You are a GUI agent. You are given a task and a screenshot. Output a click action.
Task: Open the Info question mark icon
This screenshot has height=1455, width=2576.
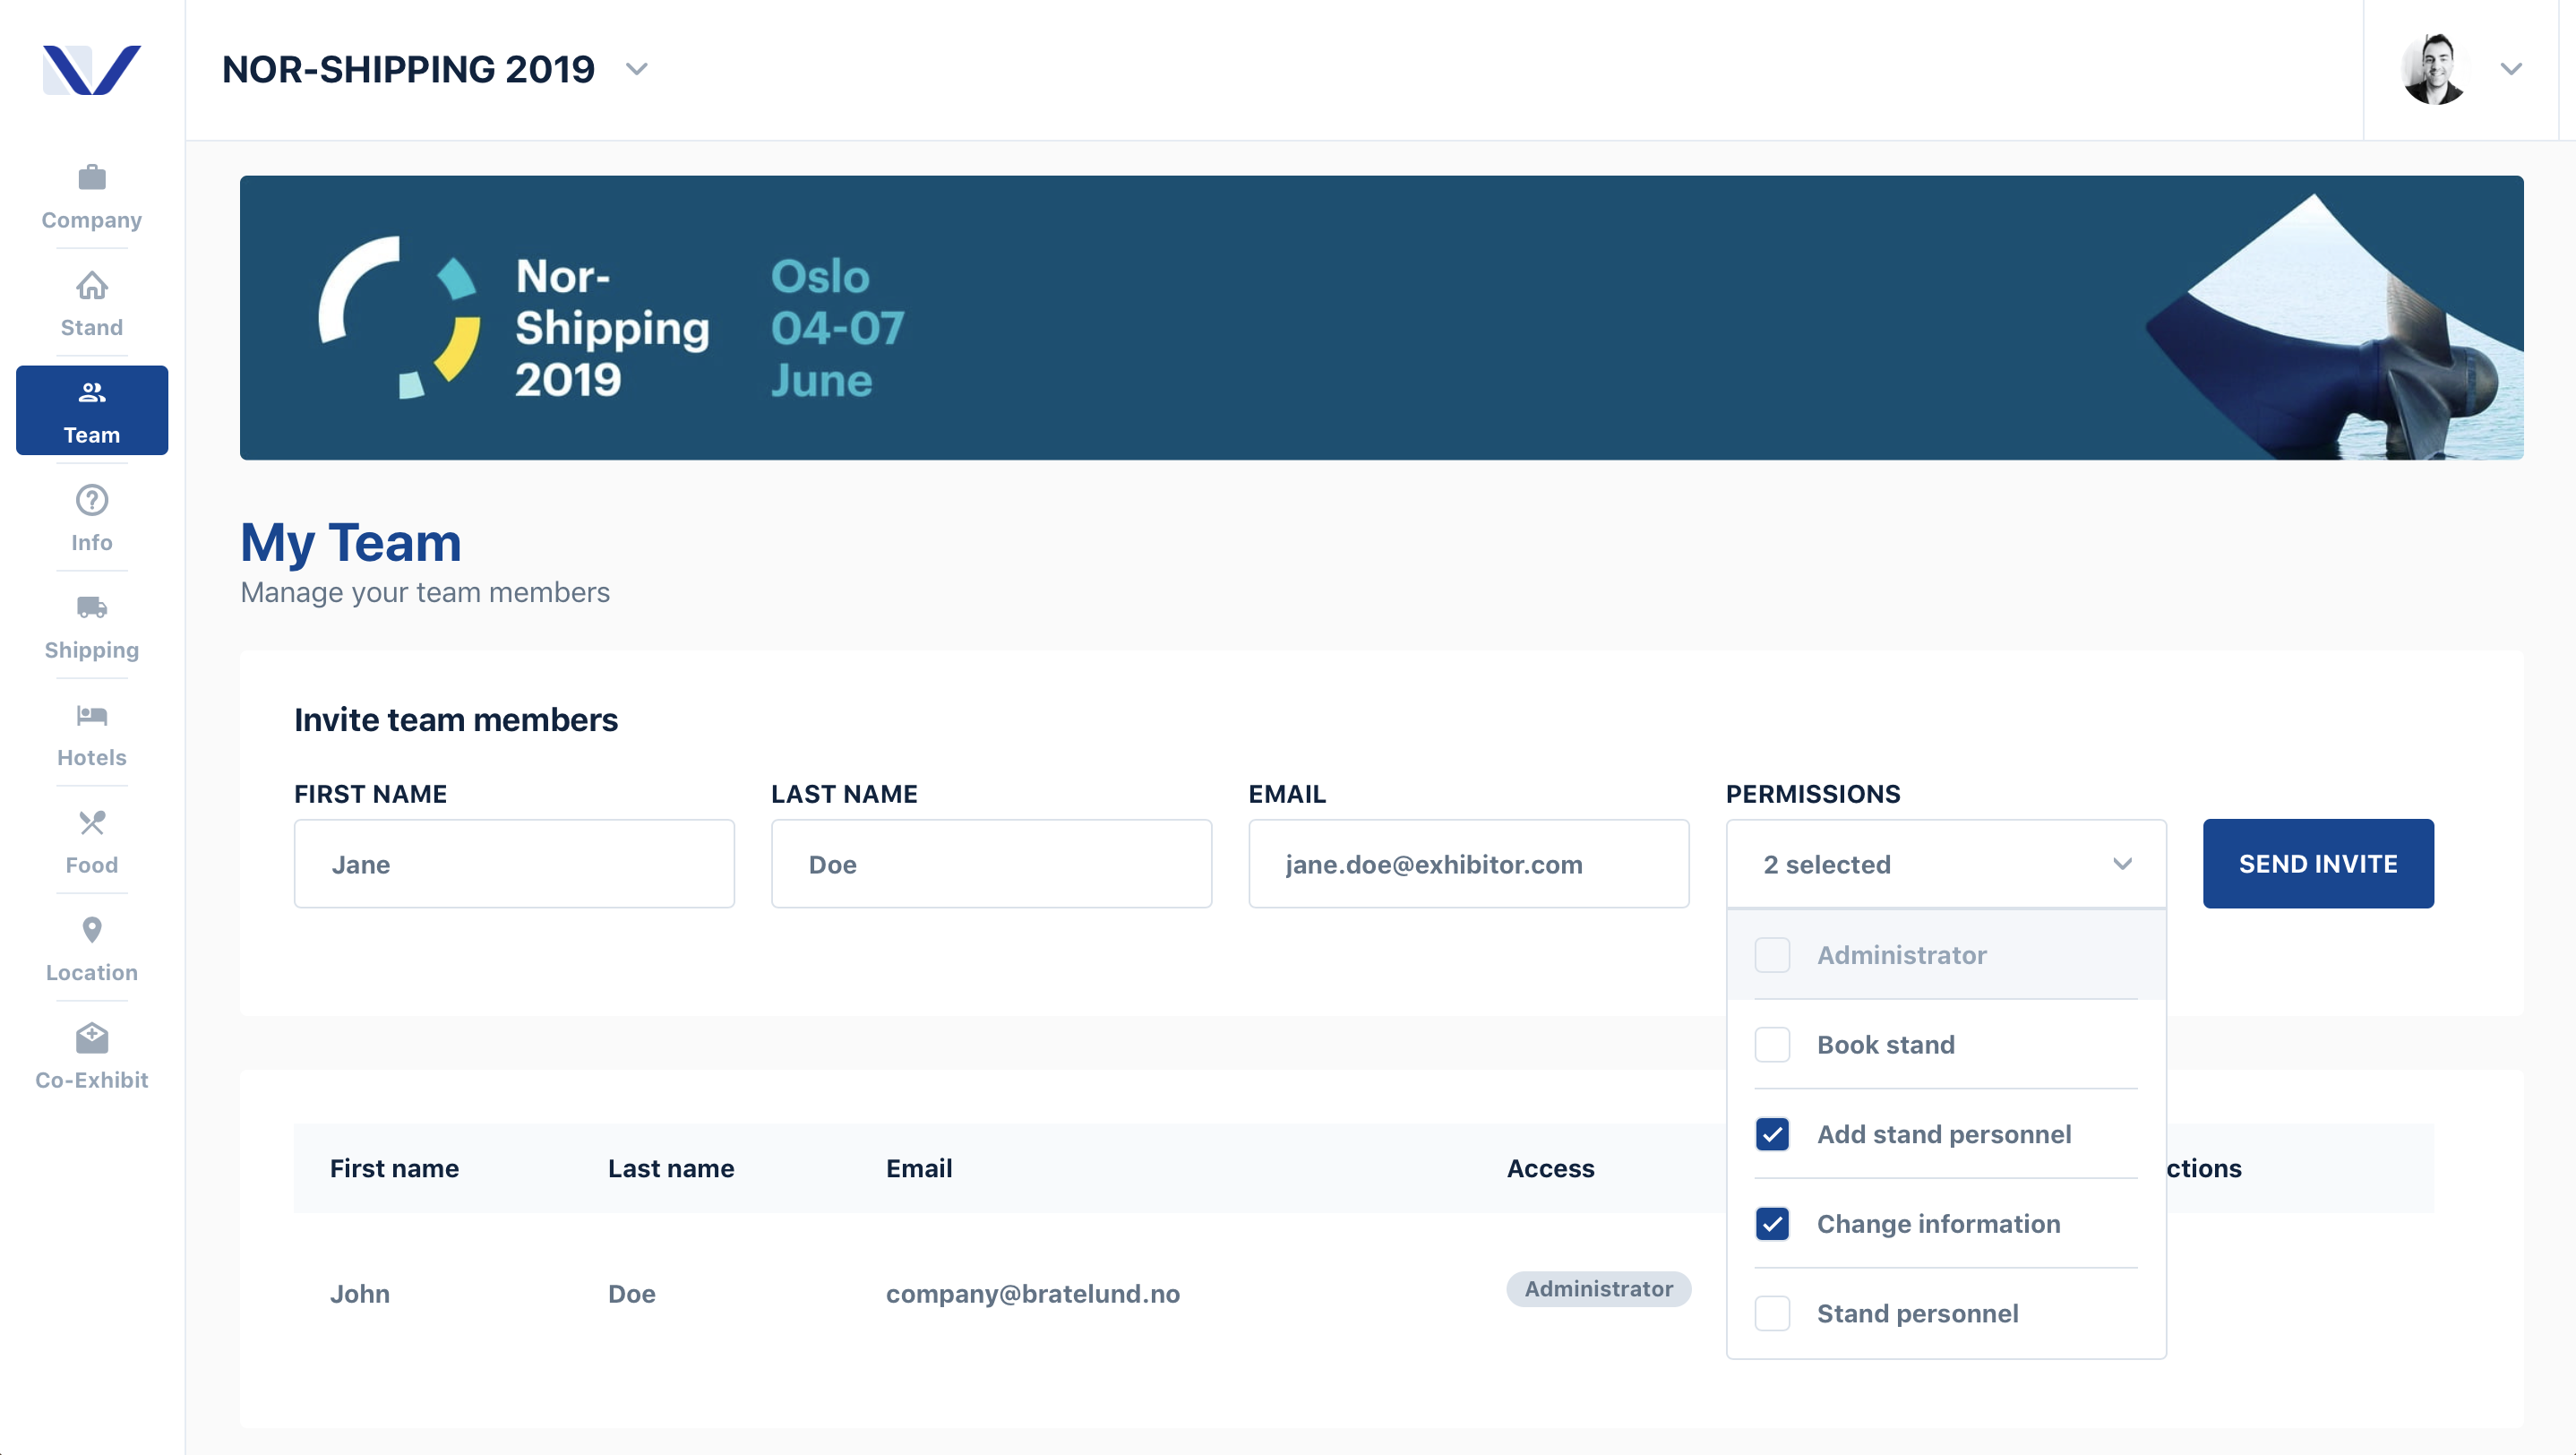coord(91,500)
